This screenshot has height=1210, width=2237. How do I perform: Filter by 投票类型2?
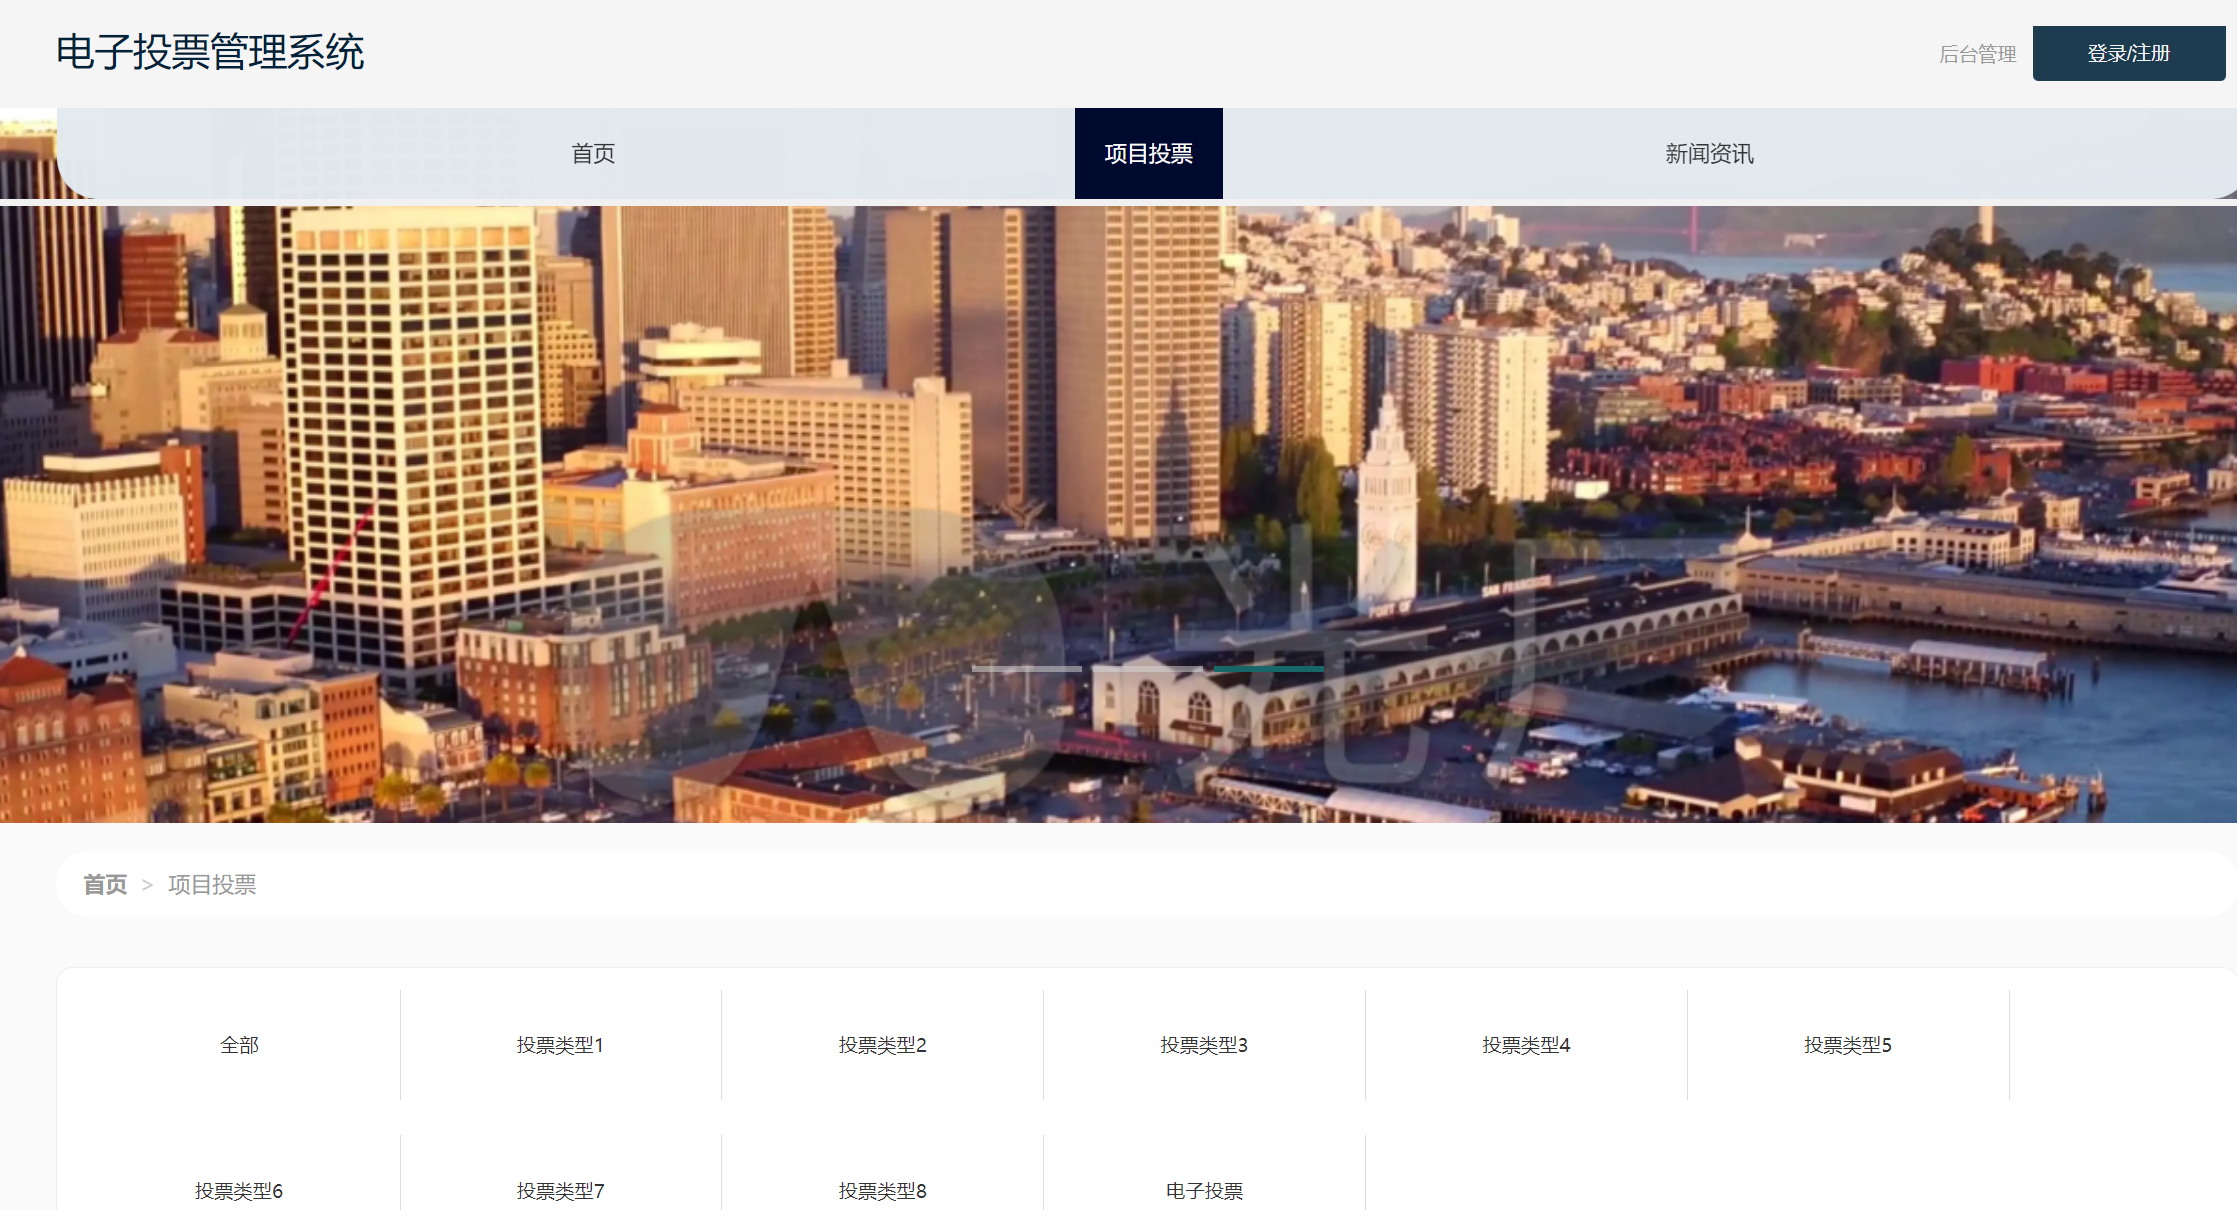(882, 1045)
